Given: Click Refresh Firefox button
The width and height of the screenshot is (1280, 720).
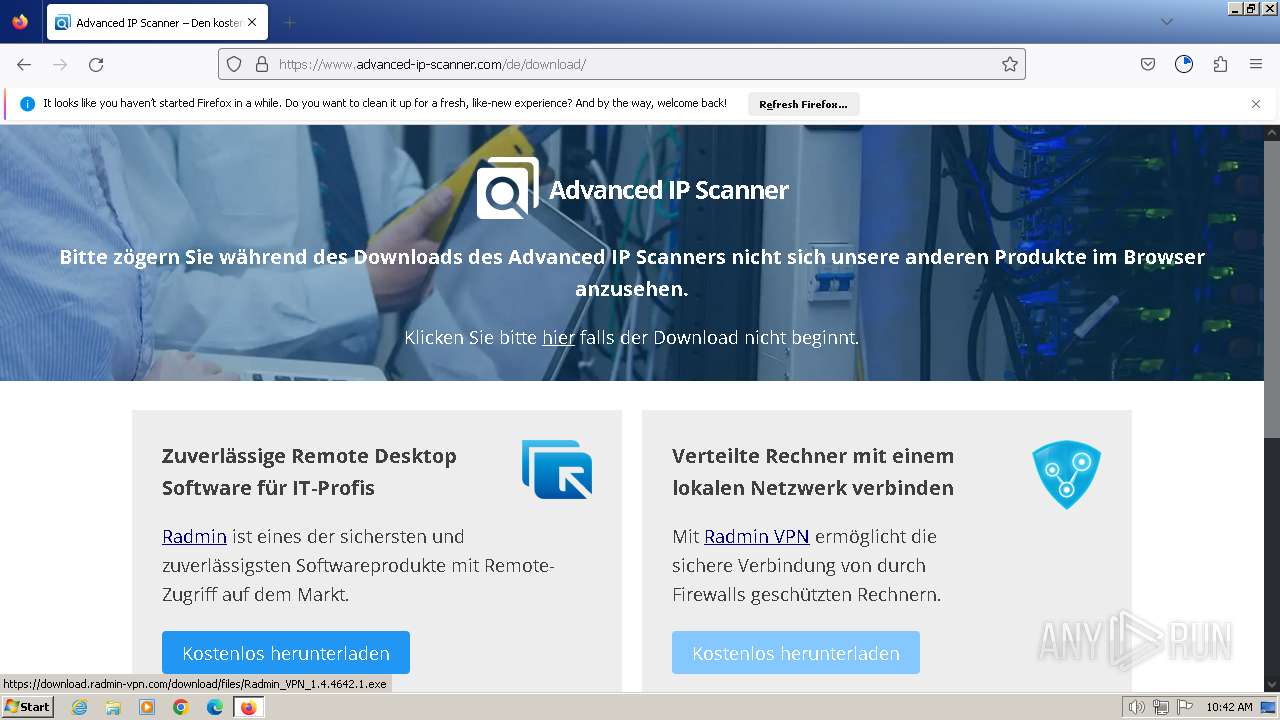Looking at the screenshot, I should tap(803, 104).
